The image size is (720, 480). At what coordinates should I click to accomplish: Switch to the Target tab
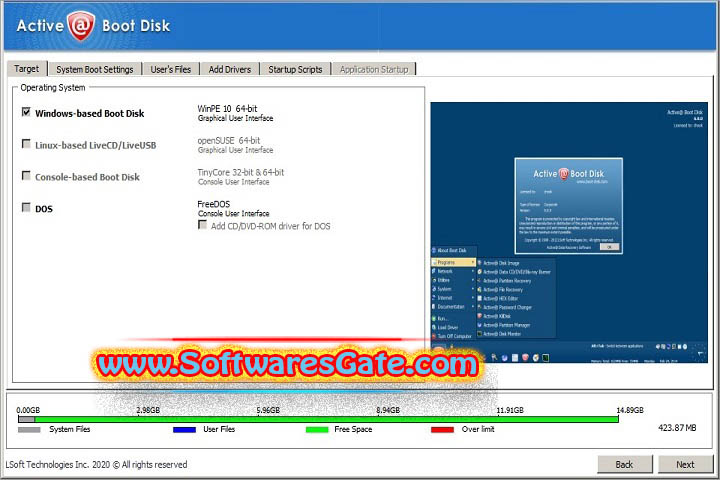27,69
